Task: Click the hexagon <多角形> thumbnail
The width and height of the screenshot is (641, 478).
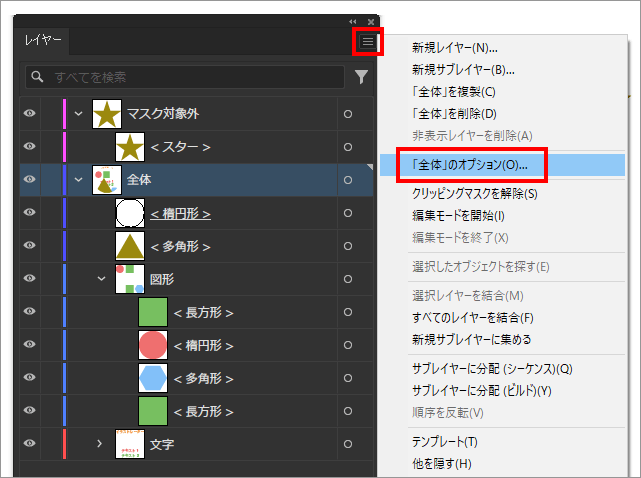Action: (x=153, y=378)
